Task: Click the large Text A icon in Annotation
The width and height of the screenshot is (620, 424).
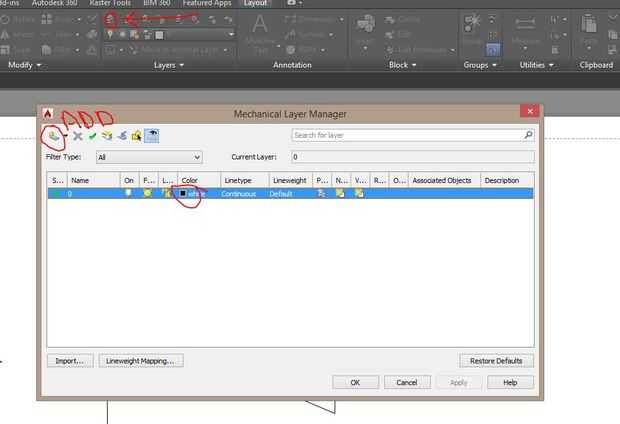Action: click(260, 25)
